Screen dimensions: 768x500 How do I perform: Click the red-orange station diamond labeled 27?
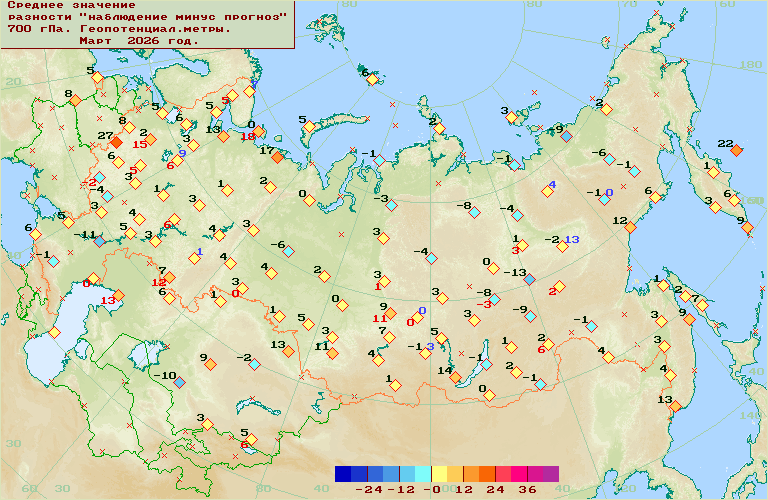[x=117, y=143]
